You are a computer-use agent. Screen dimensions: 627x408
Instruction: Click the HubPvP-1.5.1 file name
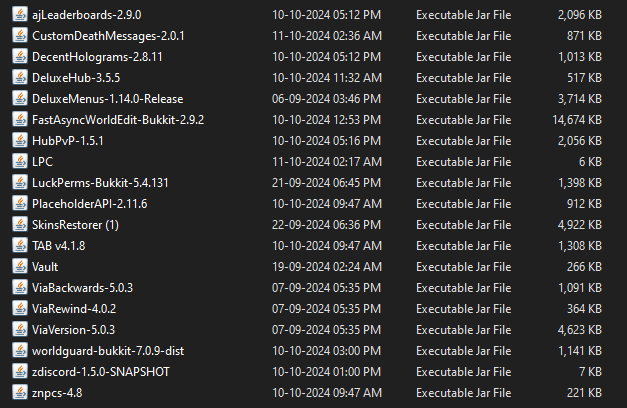tap(69, 141)
